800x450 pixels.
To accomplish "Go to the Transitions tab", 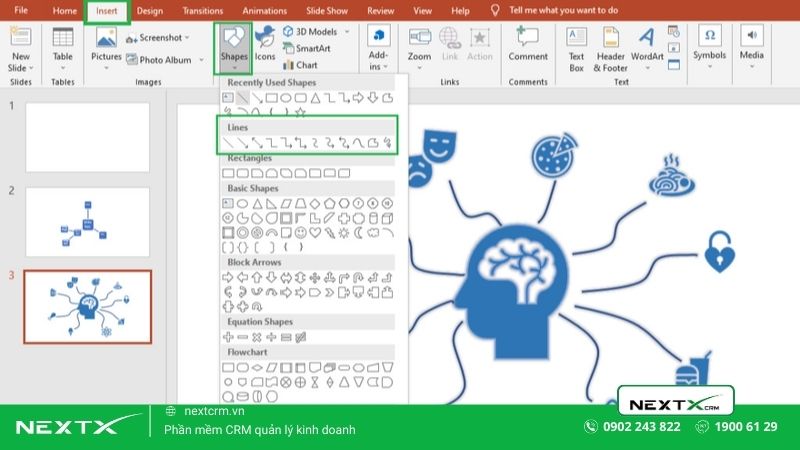I will click(203, 11).
